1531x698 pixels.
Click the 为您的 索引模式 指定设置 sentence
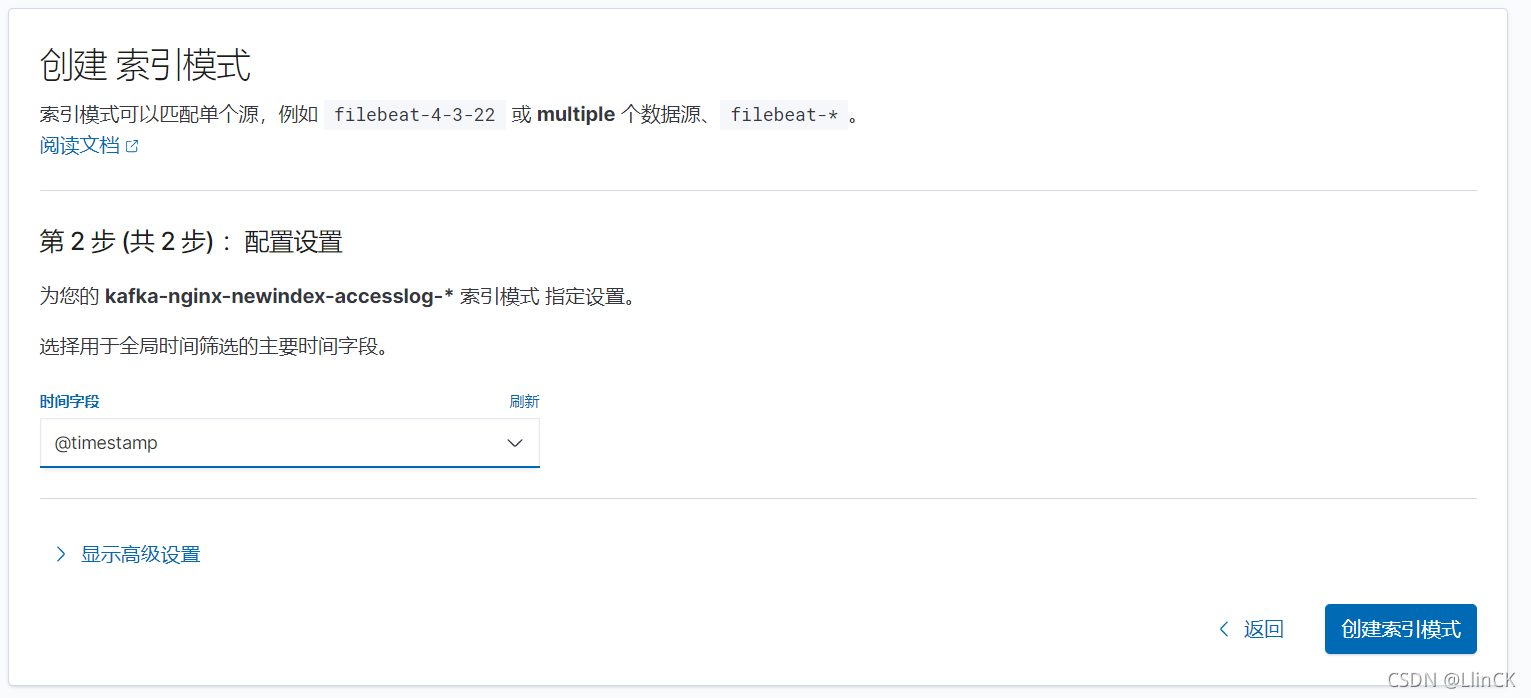tap(337, 297)
